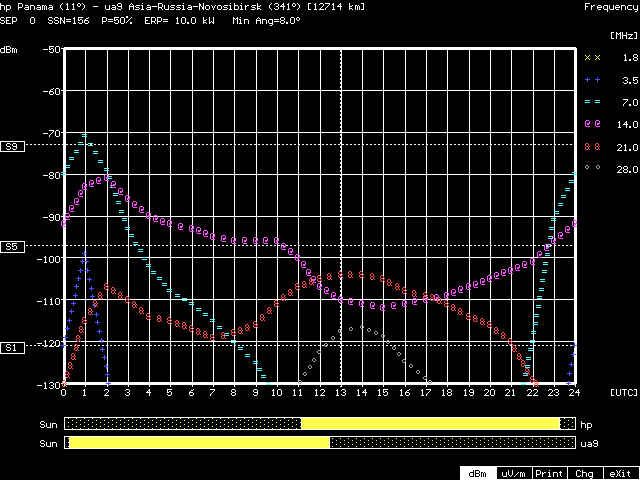
Task: Click the SSN=156 parameter text
Action: click(x=68, y=20)
